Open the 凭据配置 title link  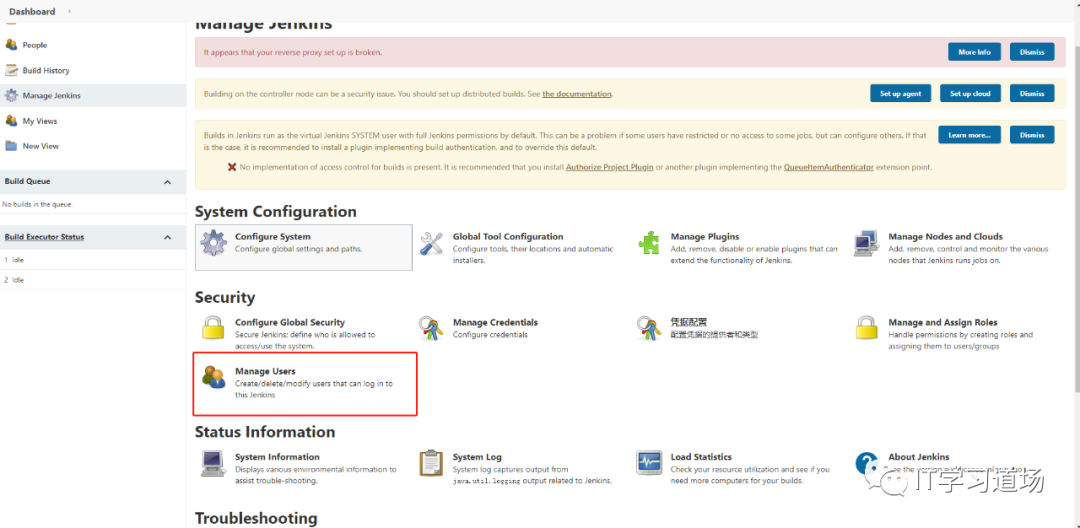point(689,322)
